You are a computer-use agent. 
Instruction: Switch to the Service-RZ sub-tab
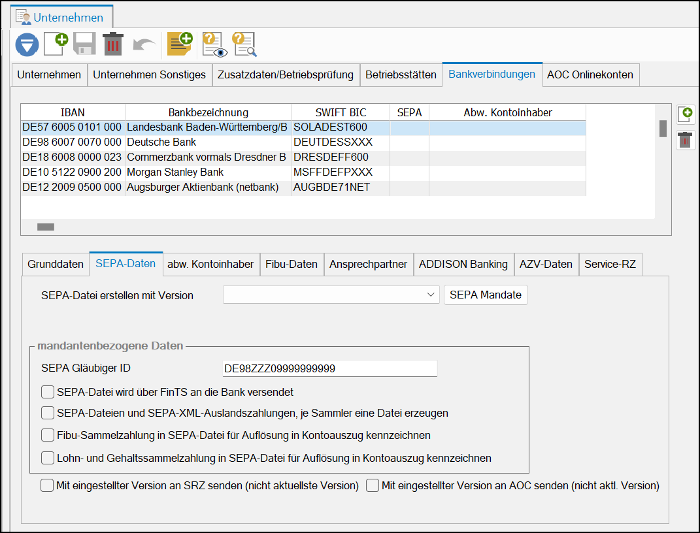[610, 264]
